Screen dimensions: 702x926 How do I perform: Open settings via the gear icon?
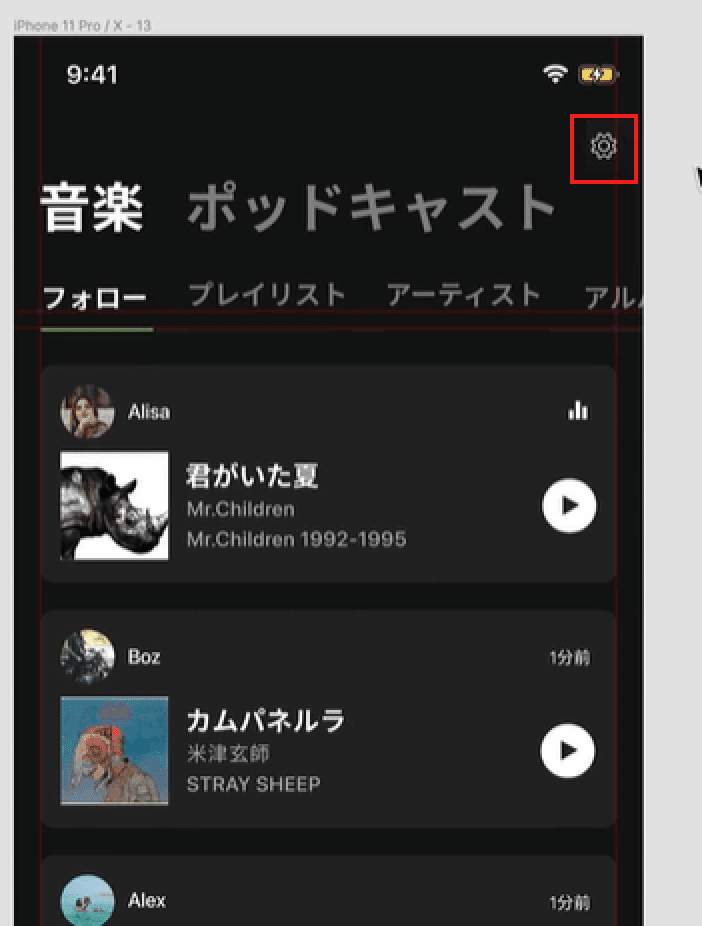click(603, 146)
